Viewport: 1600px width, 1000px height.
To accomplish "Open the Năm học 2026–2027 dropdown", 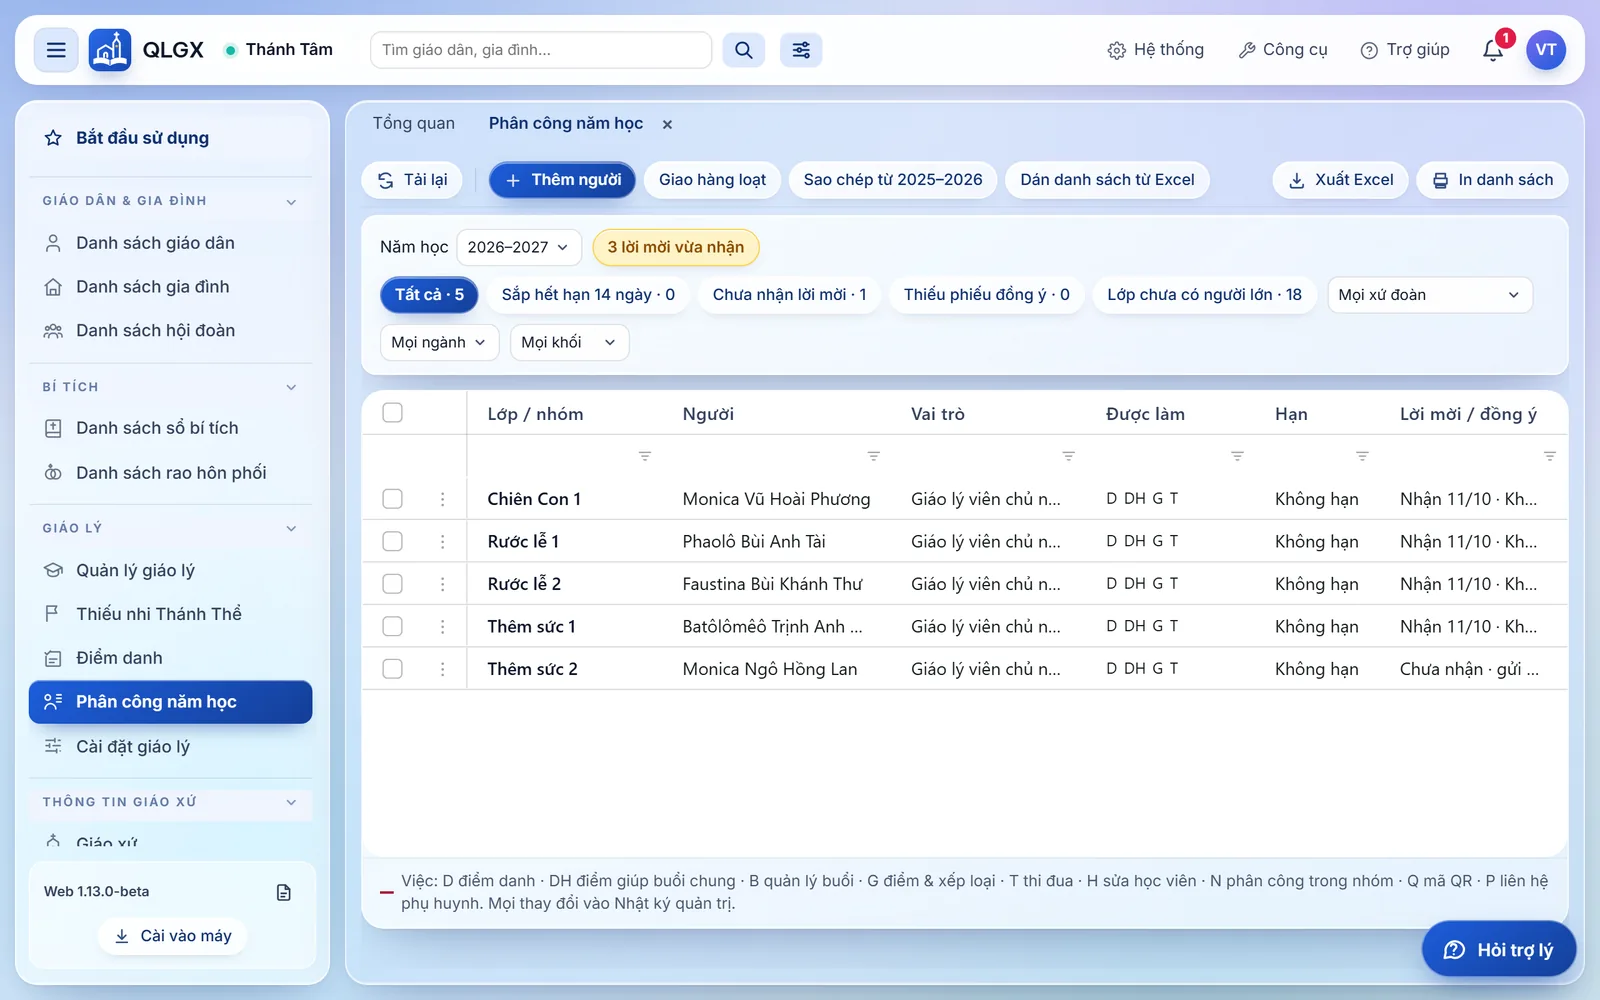I will pyautogui.click(x=518, y=247).
